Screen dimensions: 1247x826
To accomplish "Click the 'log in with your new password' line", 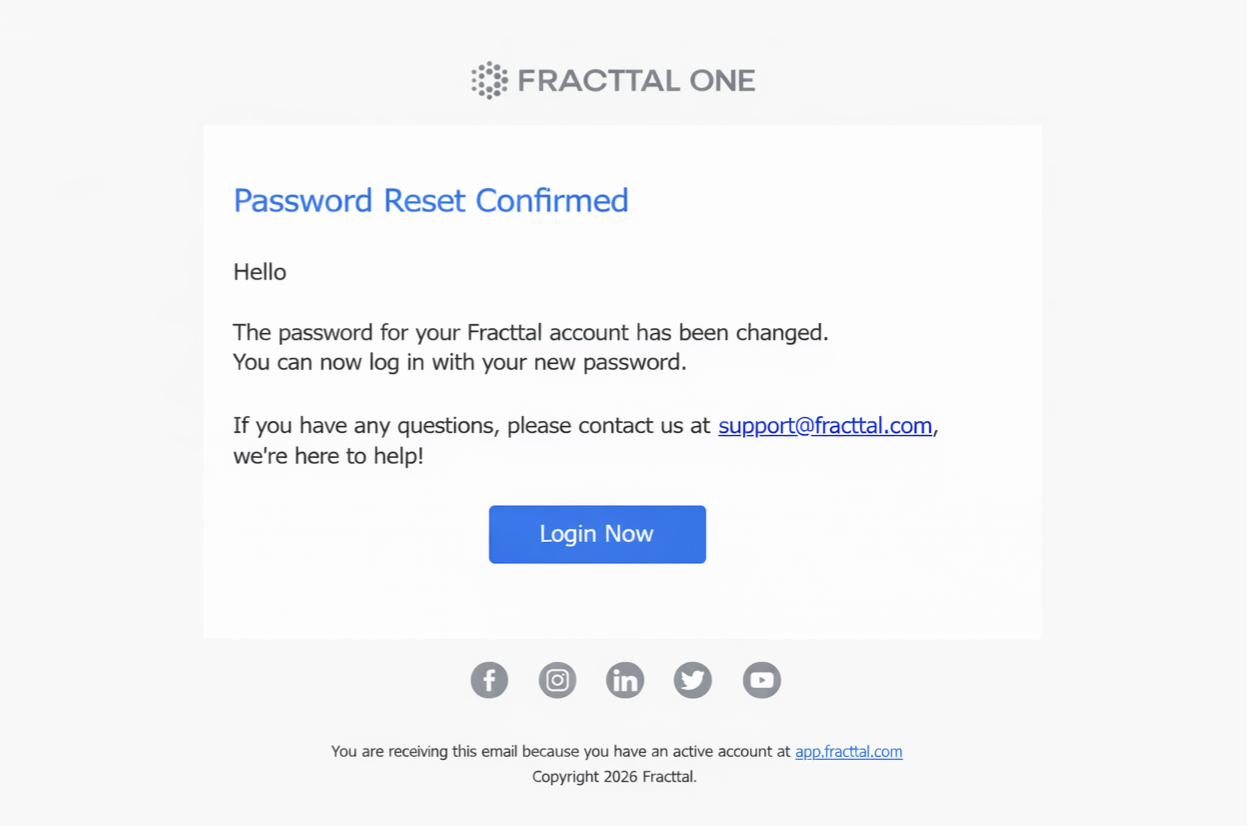I will [x=459, y=362].
